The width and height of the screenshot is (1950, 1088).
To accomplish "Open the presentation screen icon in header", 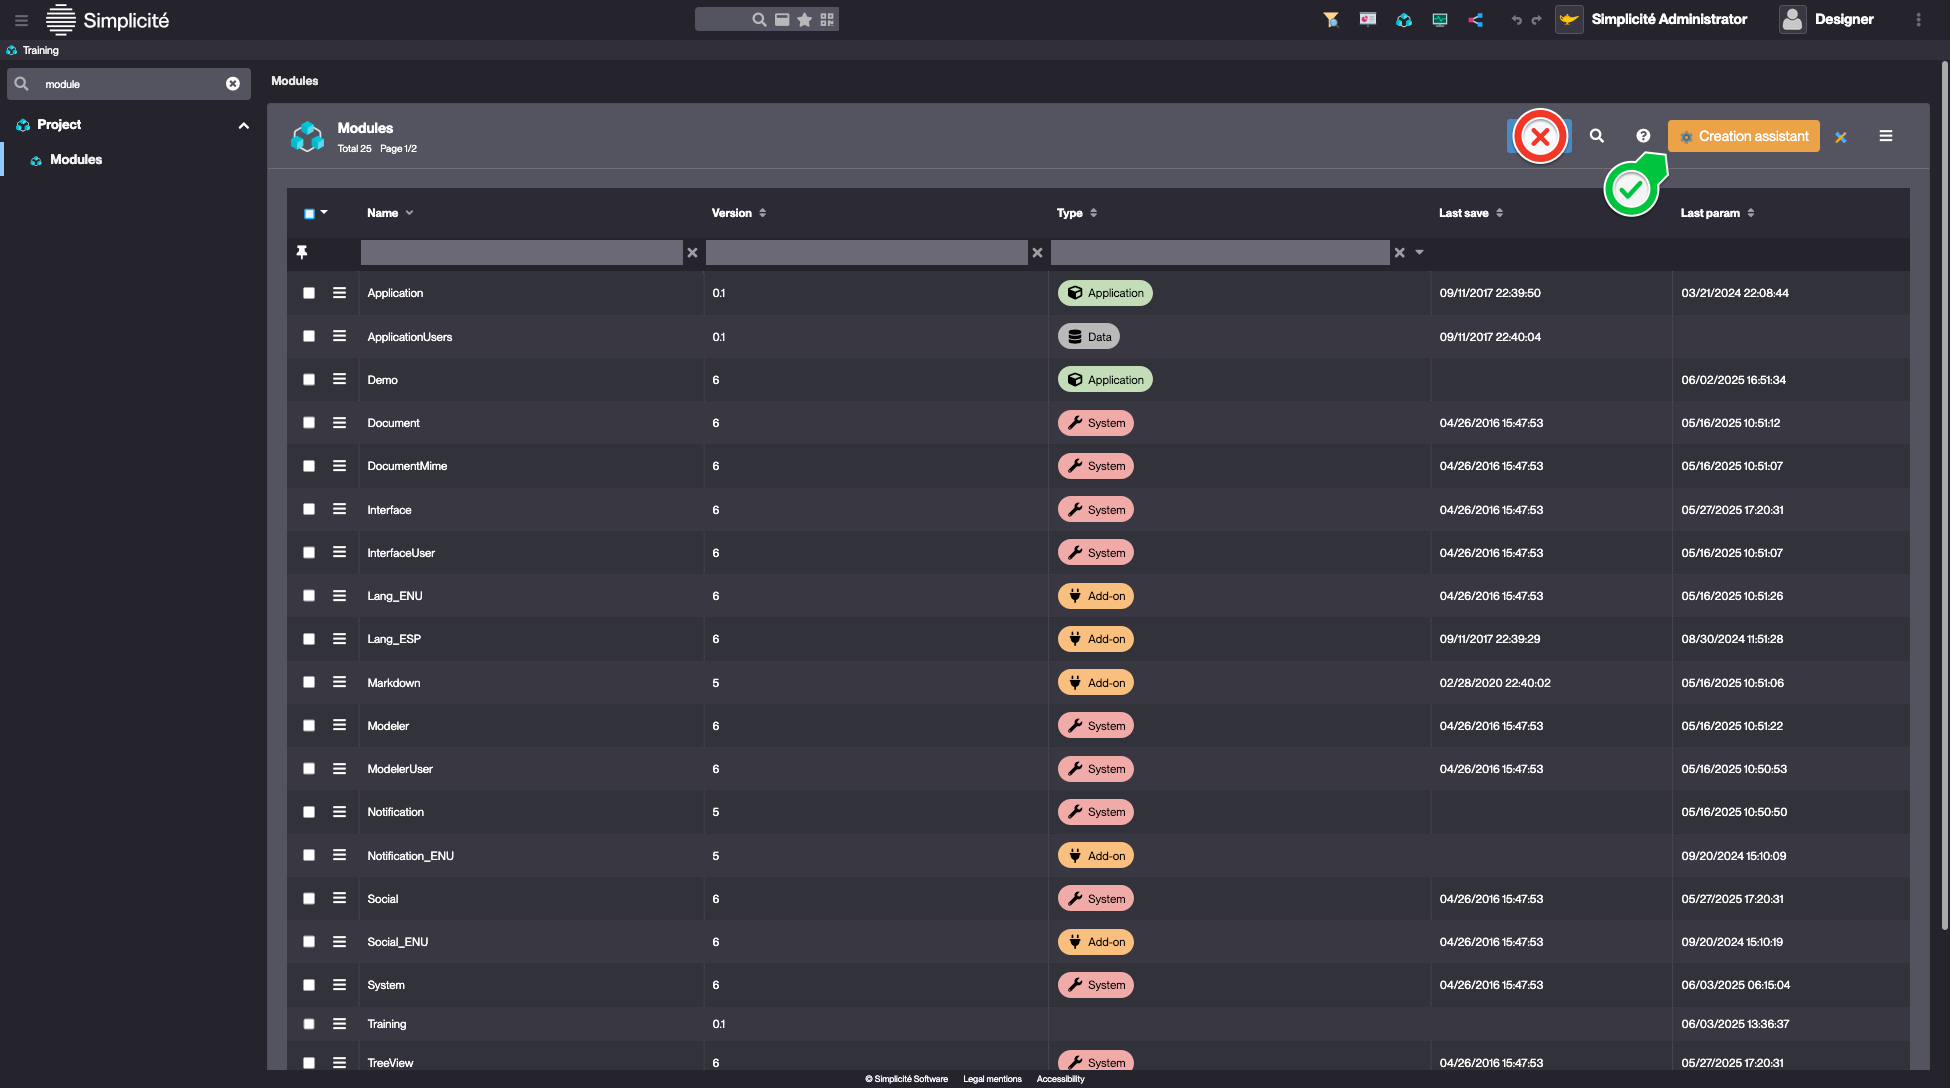I will 1368,19.
